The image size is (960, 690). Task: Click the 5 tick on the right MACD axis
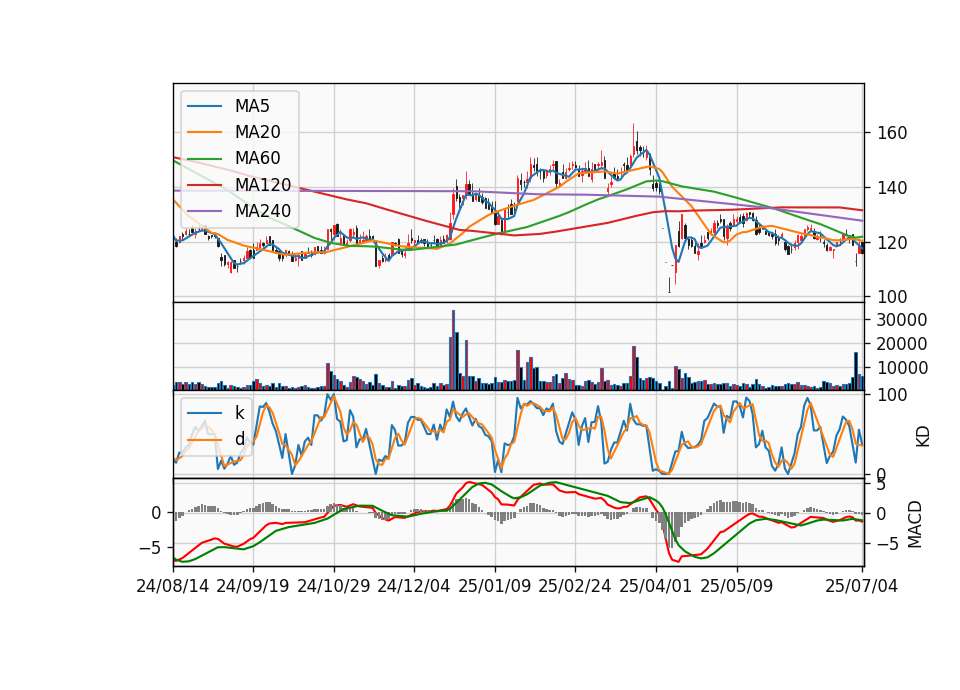[x=882, y=485]
